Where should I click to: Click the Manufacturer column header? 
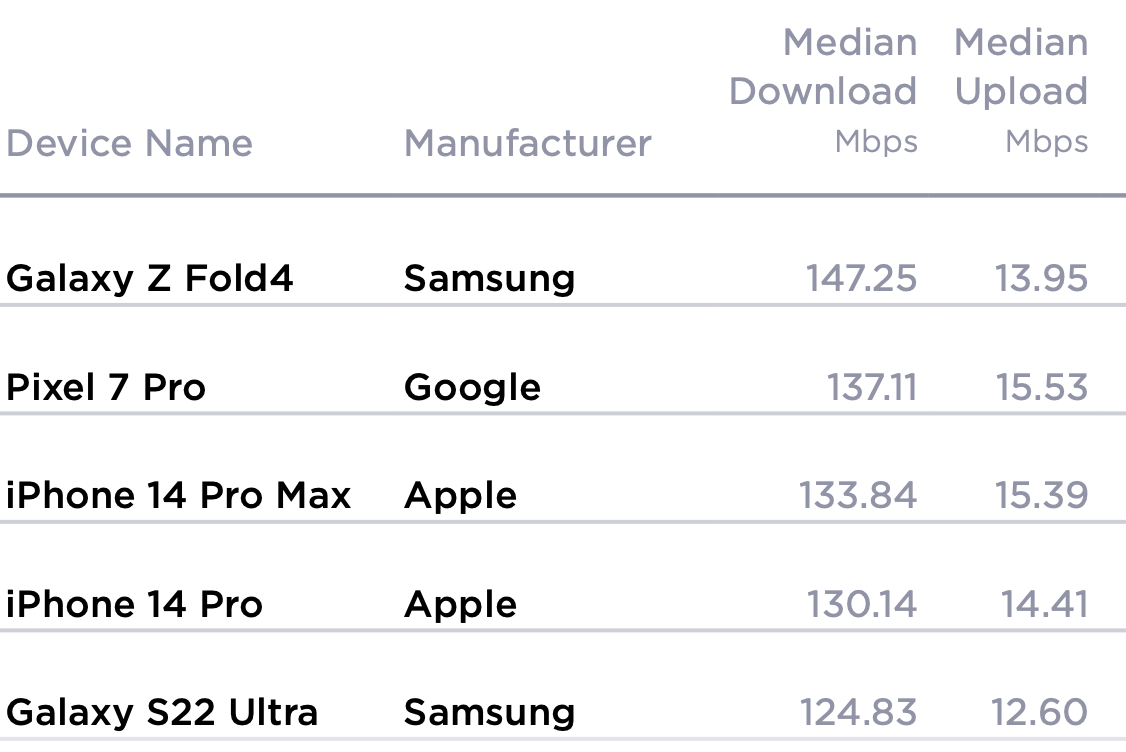click(x=527, y=143)
